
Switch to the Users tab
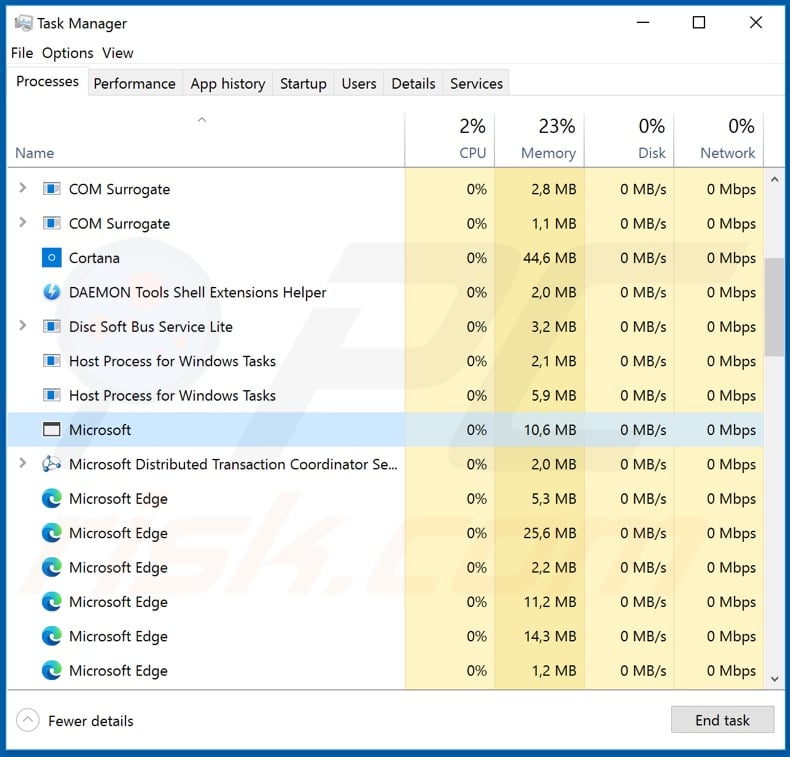click(x=359, y=83)
